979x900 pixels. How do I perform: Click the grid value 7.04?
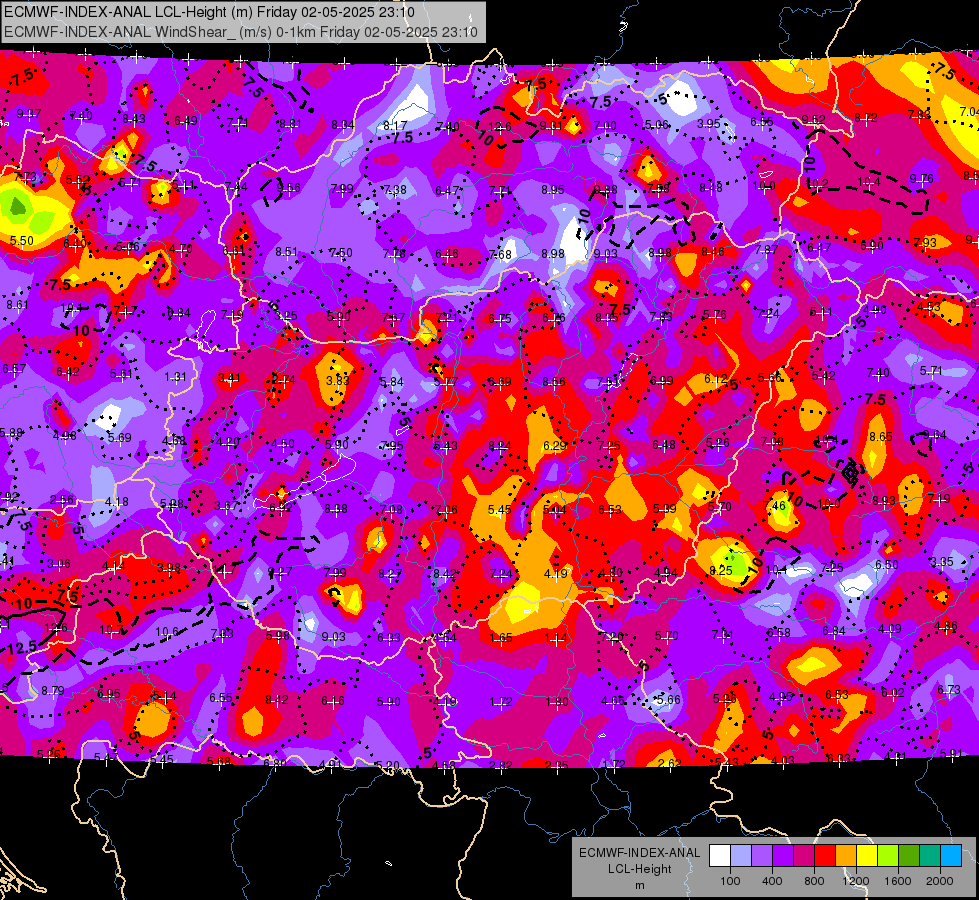(968, 111)
